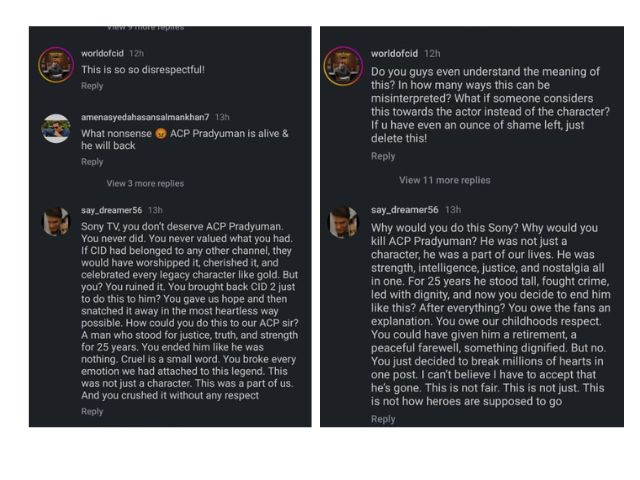Image resolution: width=640 pixels, height=480 pixels.
Task: Open say_dreamer56 avatar by 'Why would you' comment
Action: pyautogui.click(x=344, y=222)
